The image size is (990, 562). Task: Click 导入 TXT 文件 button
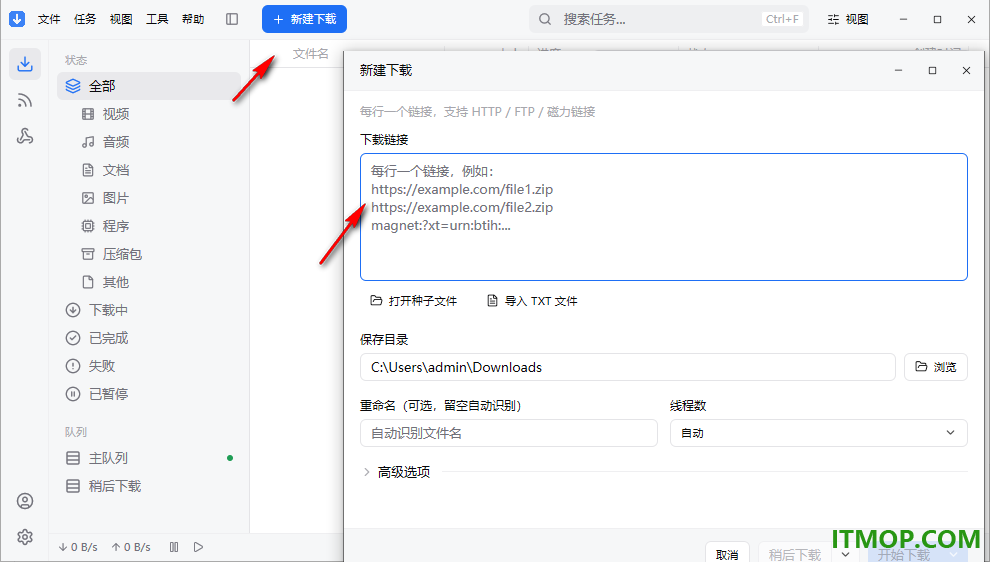coord(532,301)
